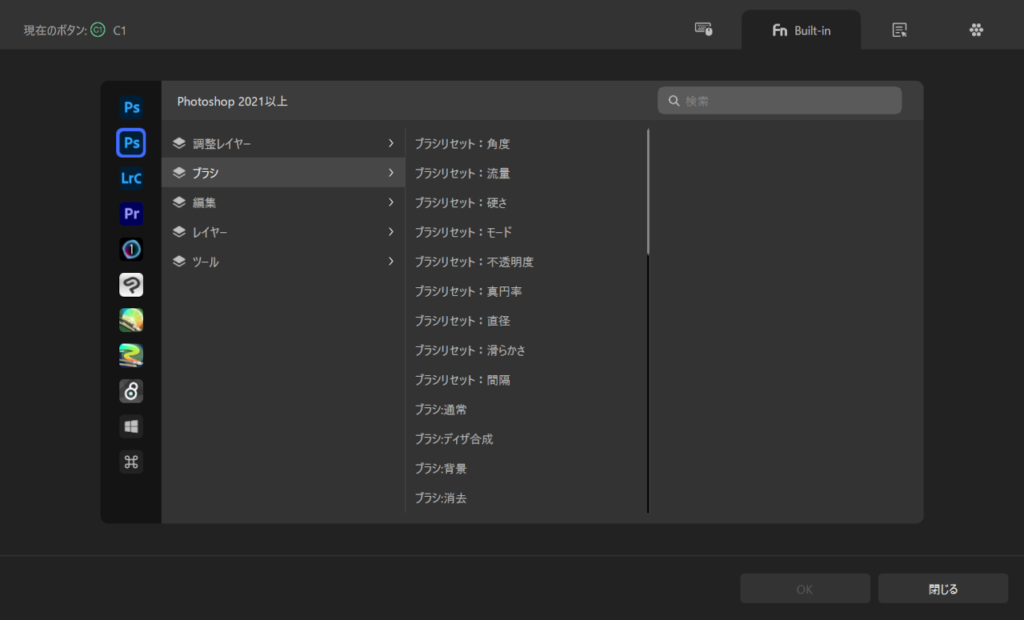Choose the first Photoshop icon at top
This screenshot has width=1024, height=620.
click(x=131, y=108)
